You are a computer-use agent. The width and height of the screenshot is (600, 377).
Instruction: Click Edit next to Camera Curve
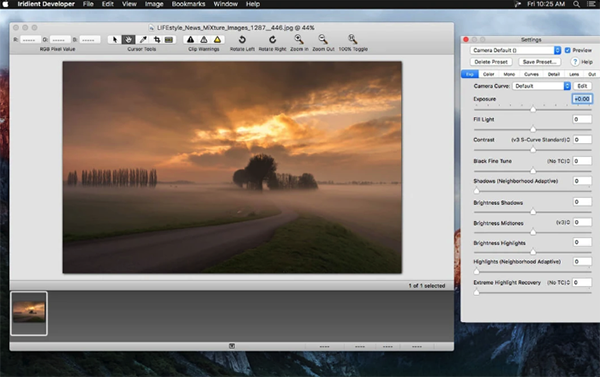[x=582, y=86]
